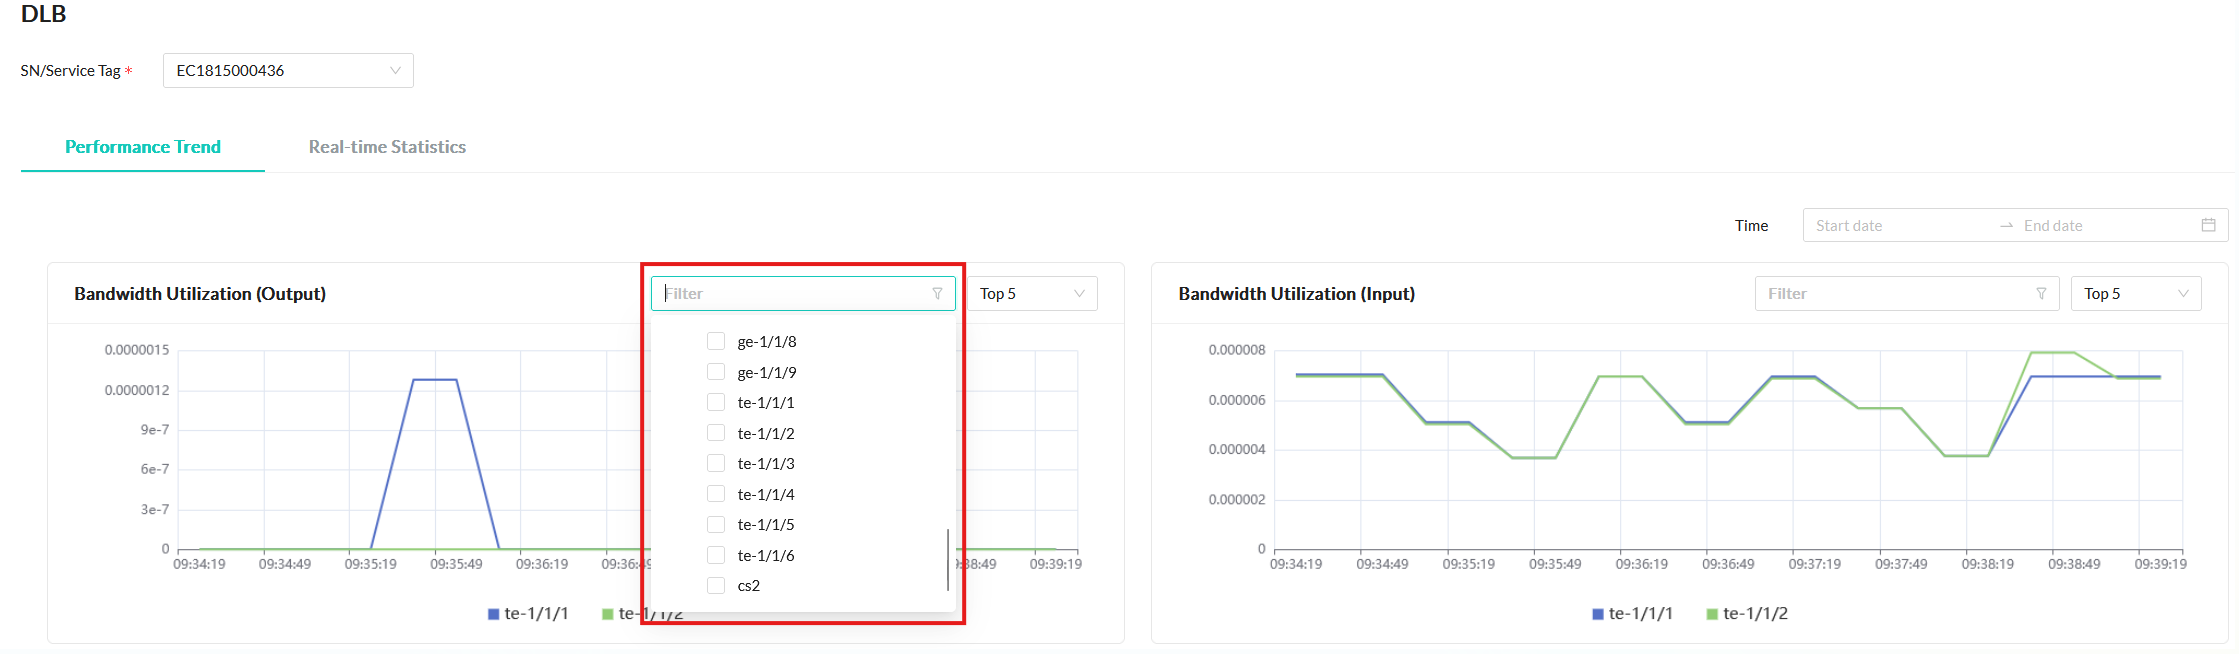Select the Performance Trend tab

point(143,147)
